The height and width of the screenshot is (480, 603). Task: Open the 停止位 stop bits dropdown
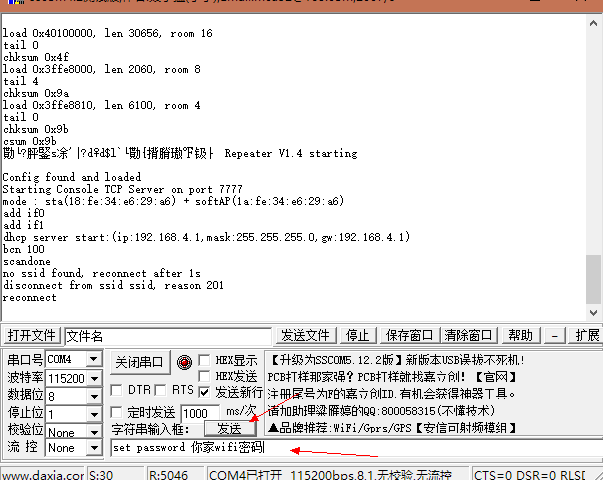93,414
